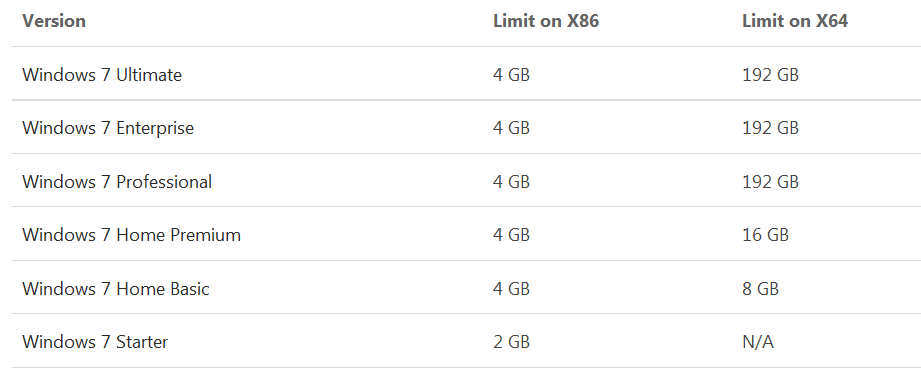Select the Windows 7 Ultimate cell
The height and width of the screenshot is (387, 921).
[x=102, y=75]
